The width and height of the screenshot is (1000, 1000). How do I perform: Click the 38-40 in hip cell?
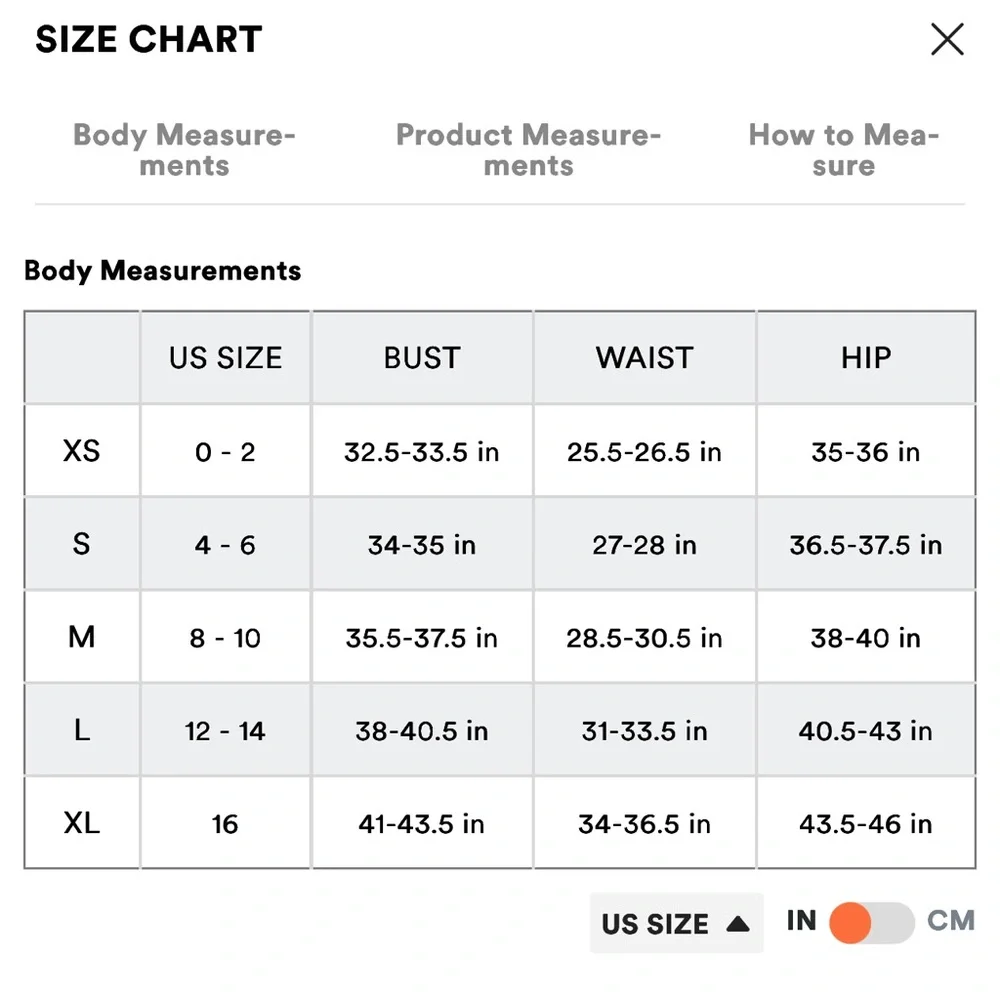pyautogui.click(x=866, y=637)
